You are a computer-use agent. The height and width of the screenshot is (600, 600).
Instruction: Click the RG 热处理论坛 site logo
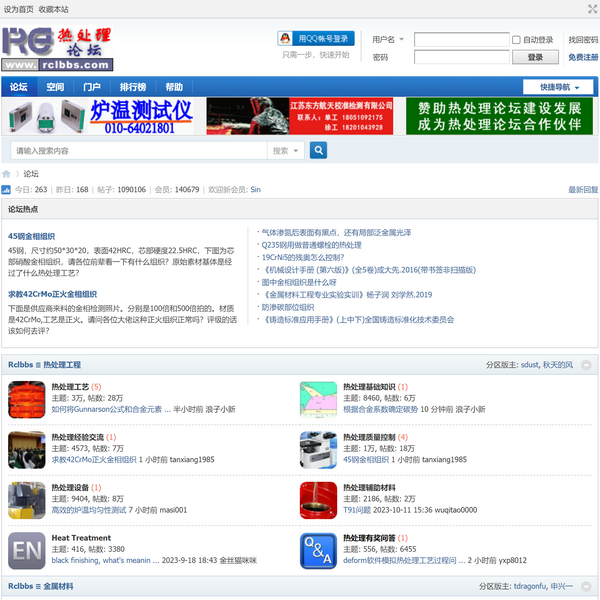56,44
